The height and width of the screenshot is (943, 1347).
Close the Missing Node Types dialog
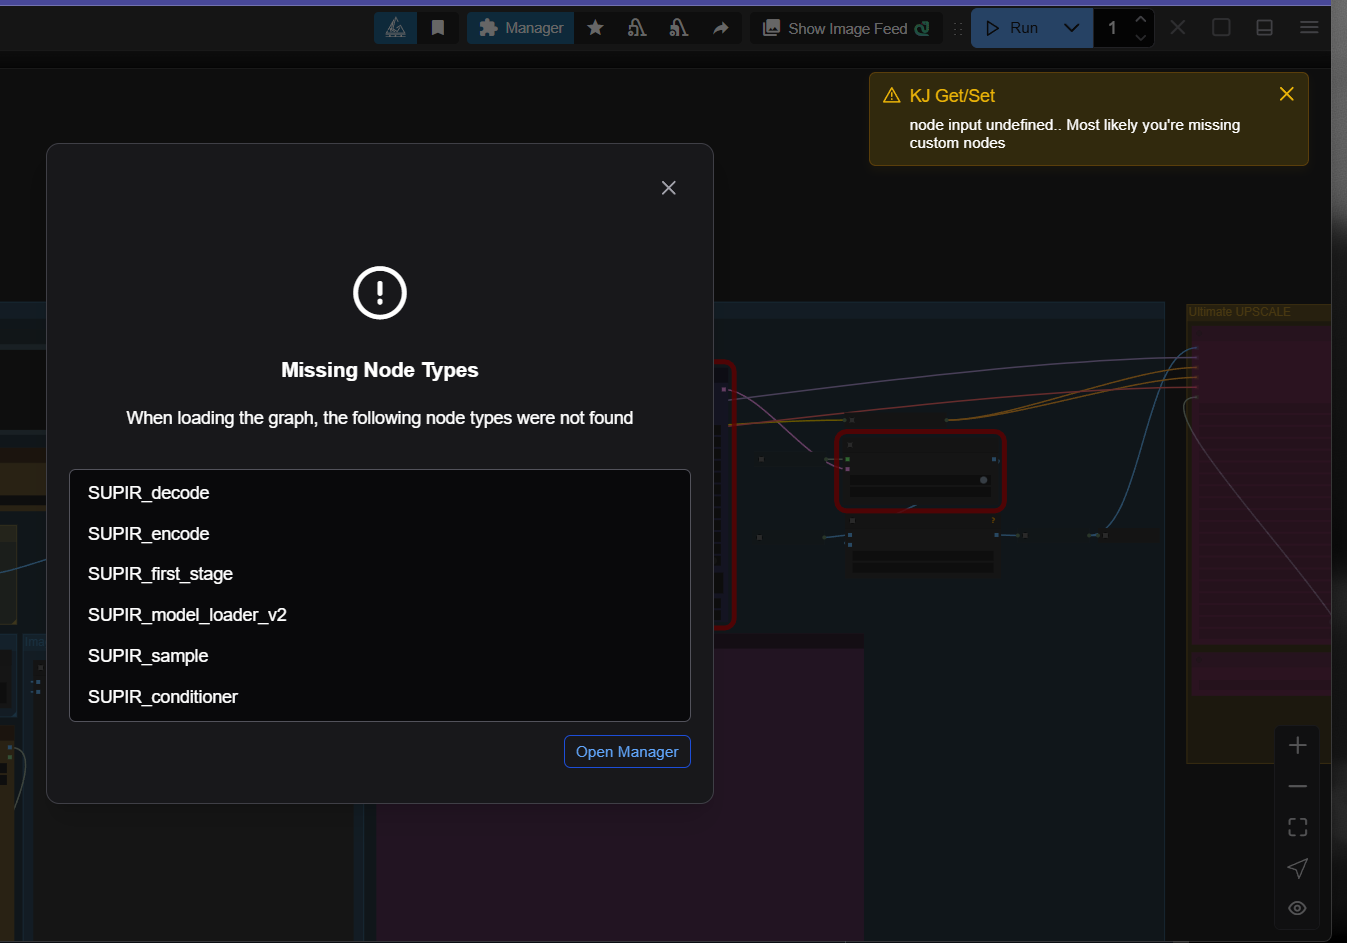click(668, 188)
